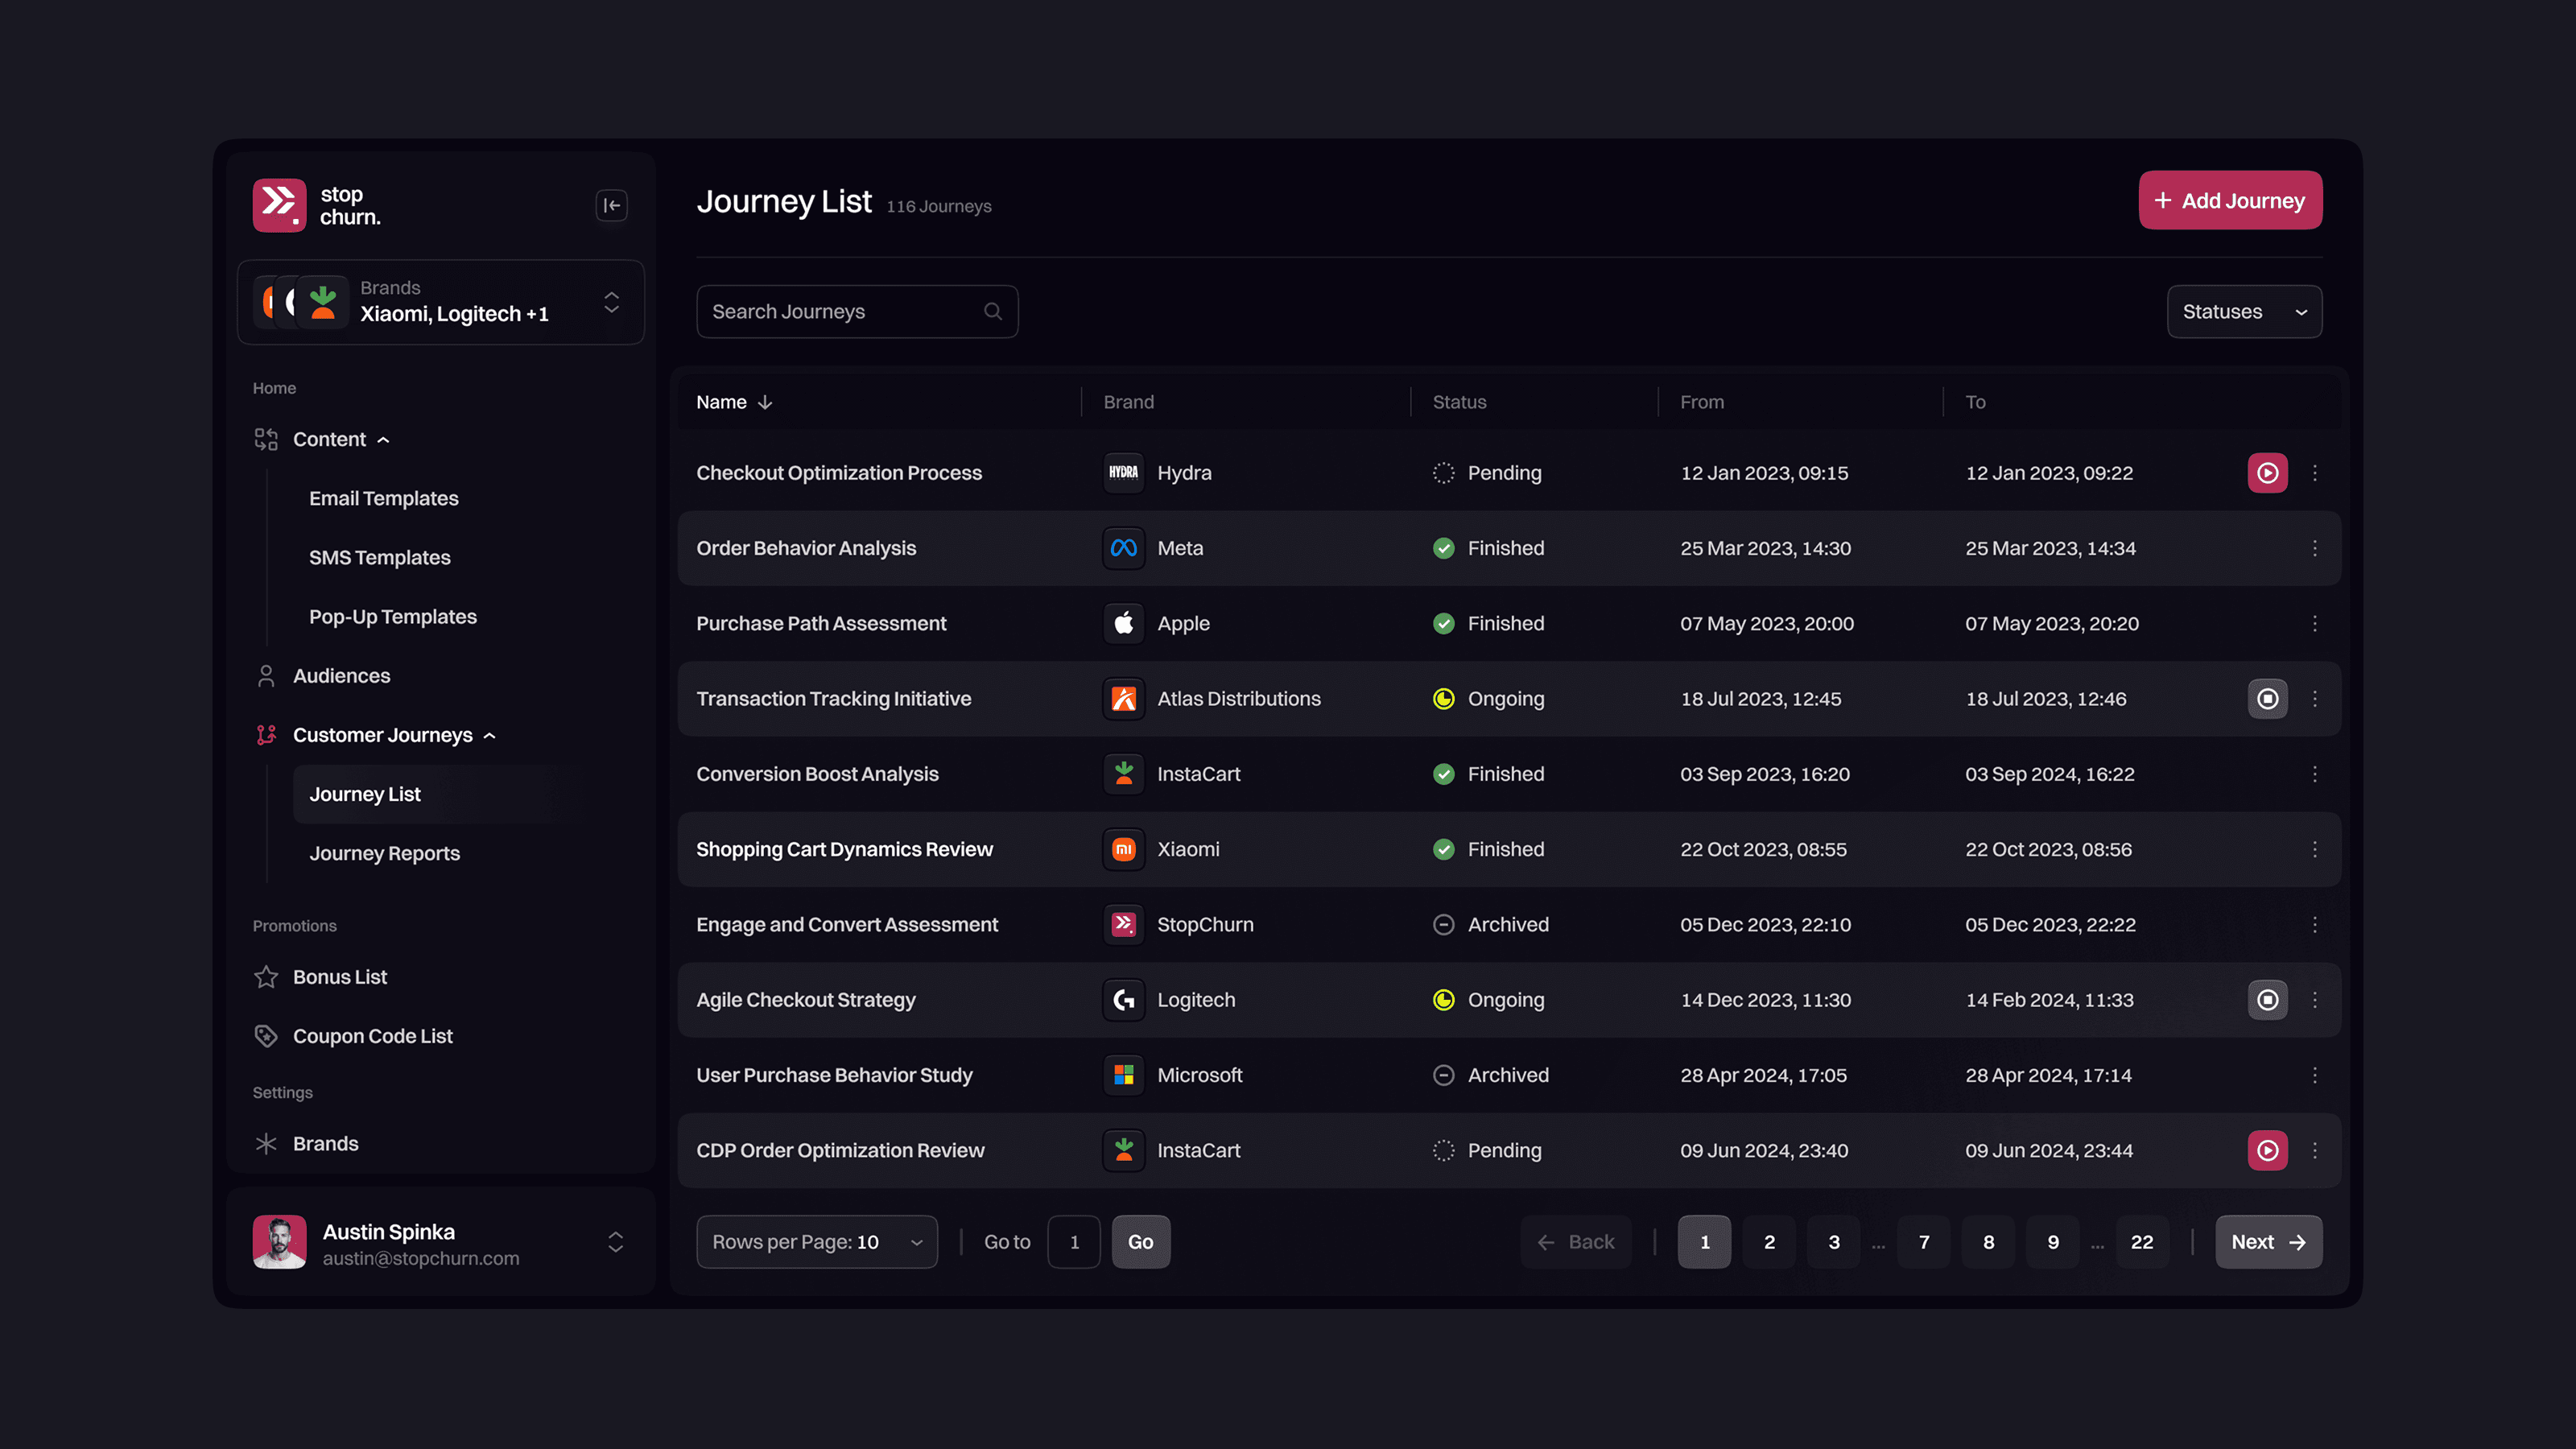Viewport: 2576px width, 1449px height.
Task: Click the Apple brand icon in Purchase Path Assessment row
Action: pos(1123,622)
